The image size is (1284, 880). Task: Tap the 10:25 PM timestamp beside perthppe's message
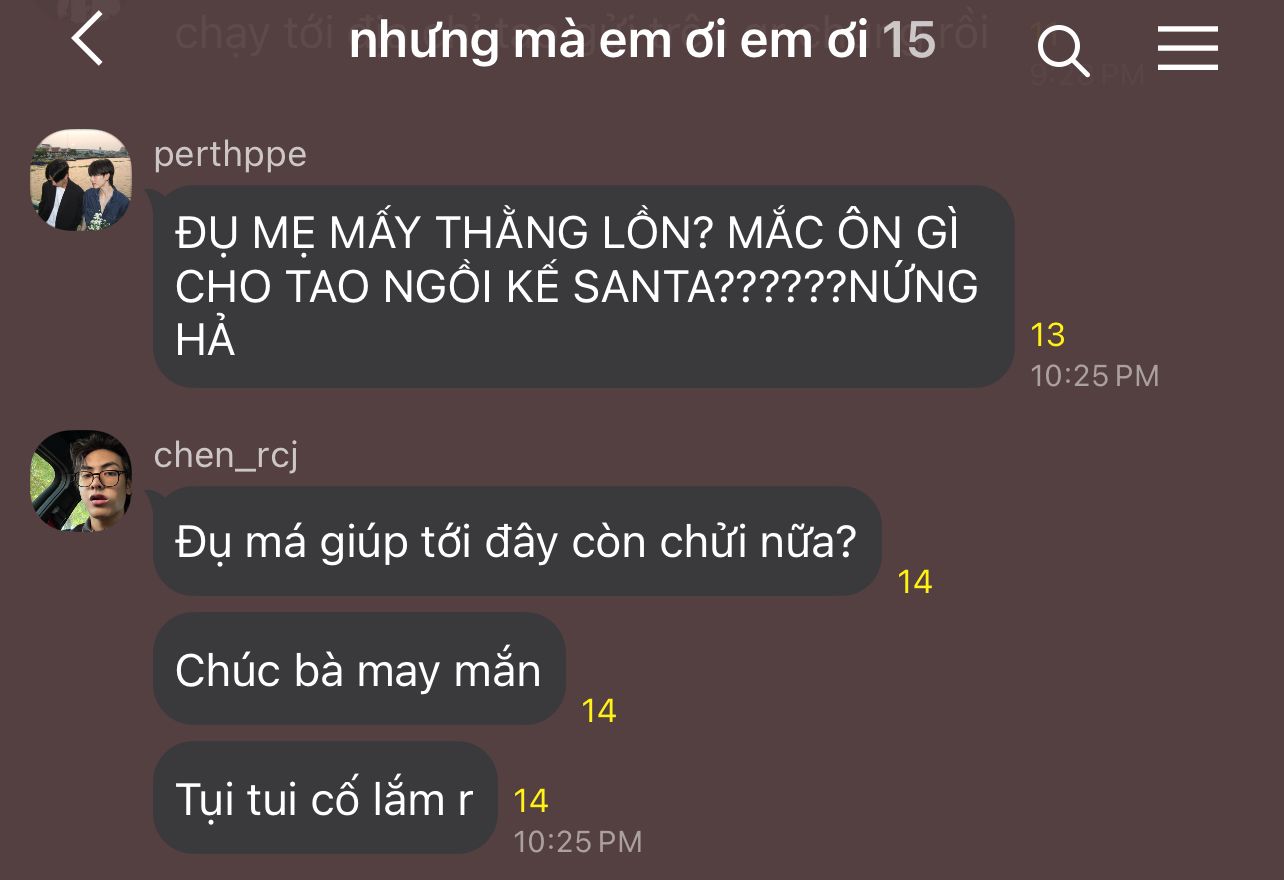coord(1095,376)
